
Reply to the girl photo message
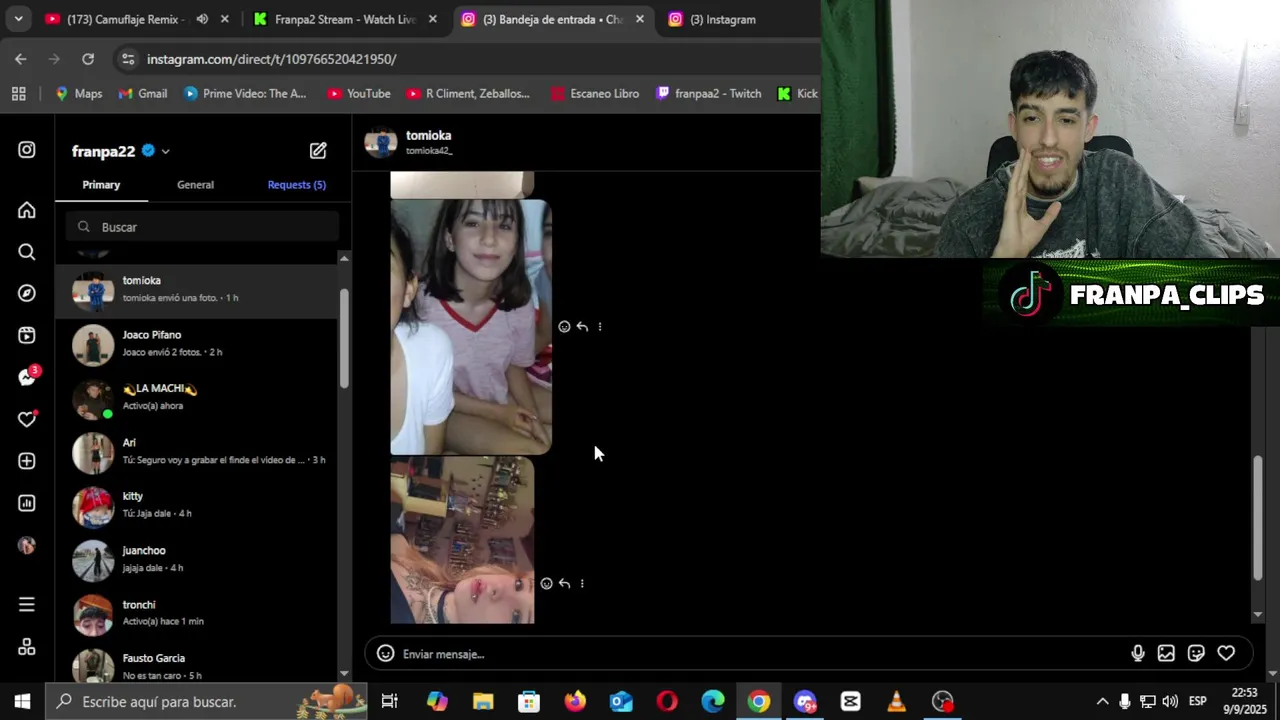[582, 327]
